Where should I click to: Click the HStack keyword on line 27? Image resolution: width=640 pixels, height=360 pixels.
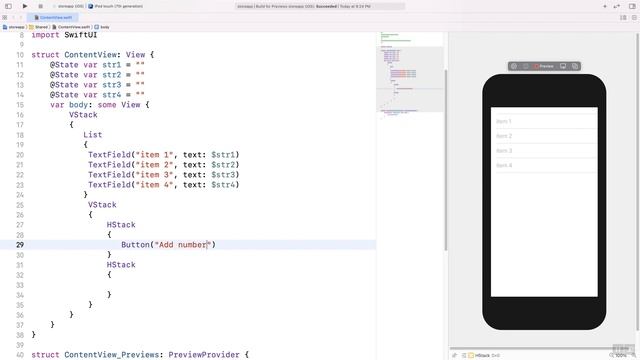coord(121,225)
